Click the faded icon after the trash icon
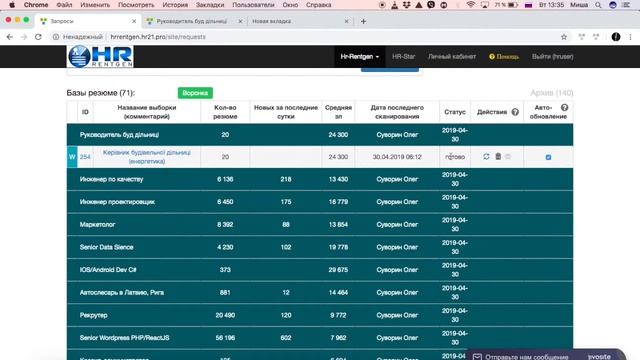640x360 pixels. click(x=508, y=156)
